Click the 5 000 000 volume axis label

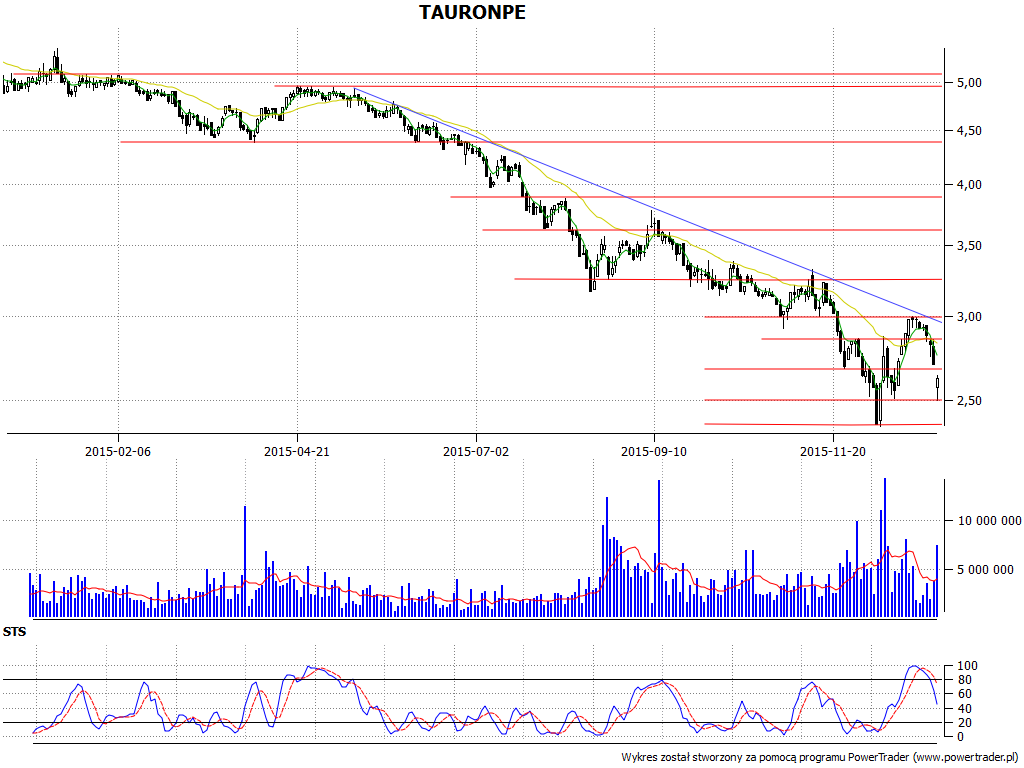(x=985, y=569)
